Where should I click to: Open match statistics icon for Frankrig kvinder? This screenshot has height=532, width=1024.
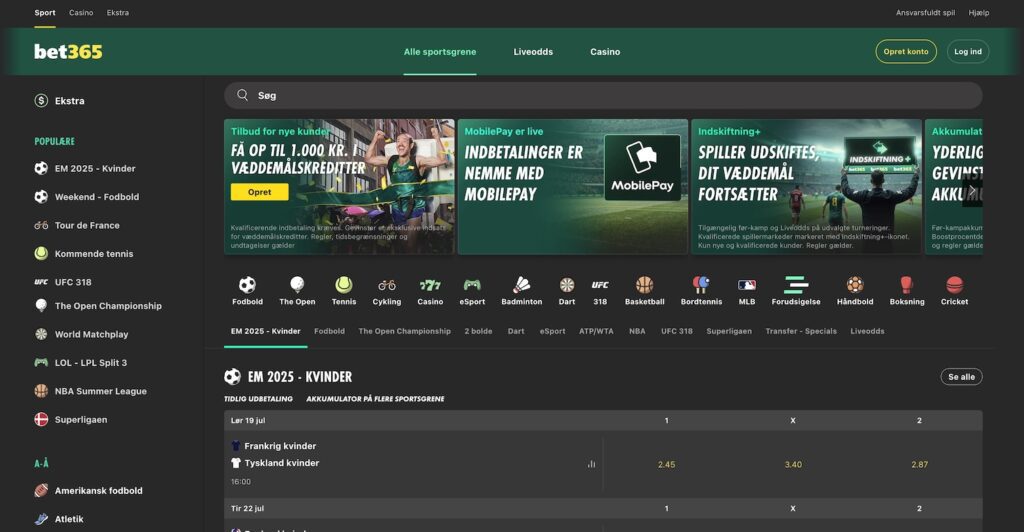[x=591, y=464]
